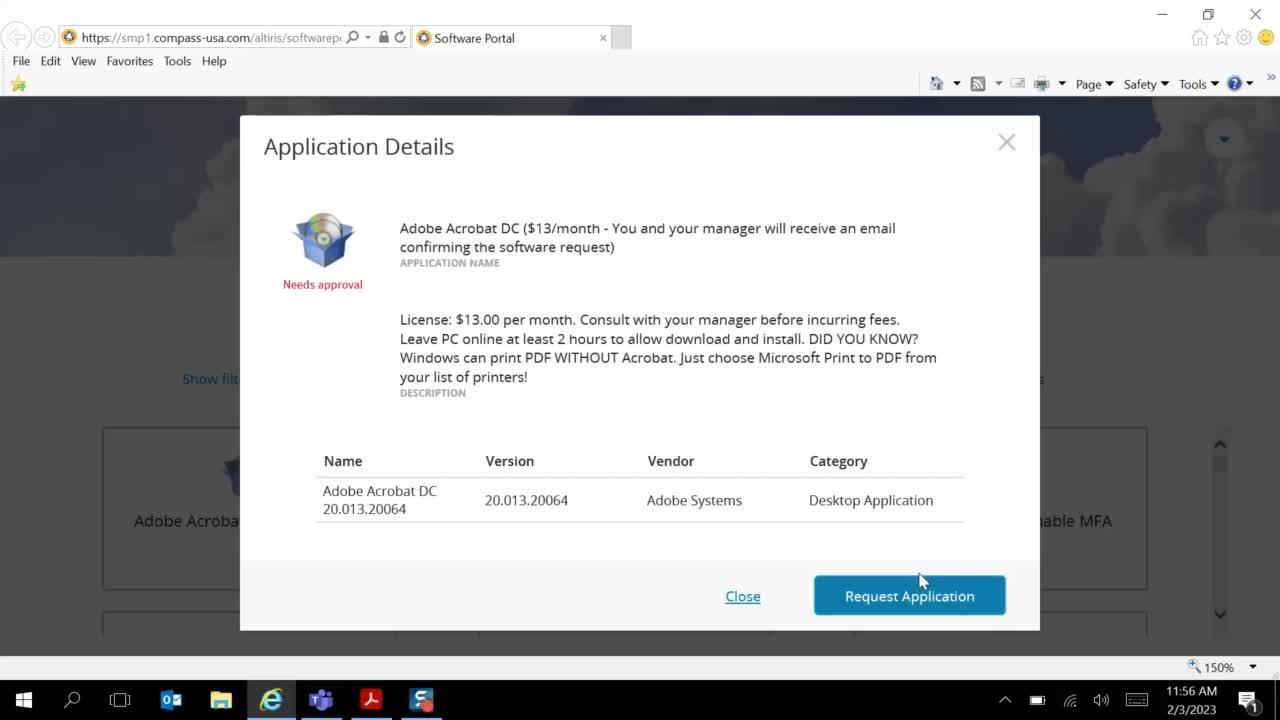The image size is (1280, 720).
Task: Open the File menu
Action: (x=21, y=61)
